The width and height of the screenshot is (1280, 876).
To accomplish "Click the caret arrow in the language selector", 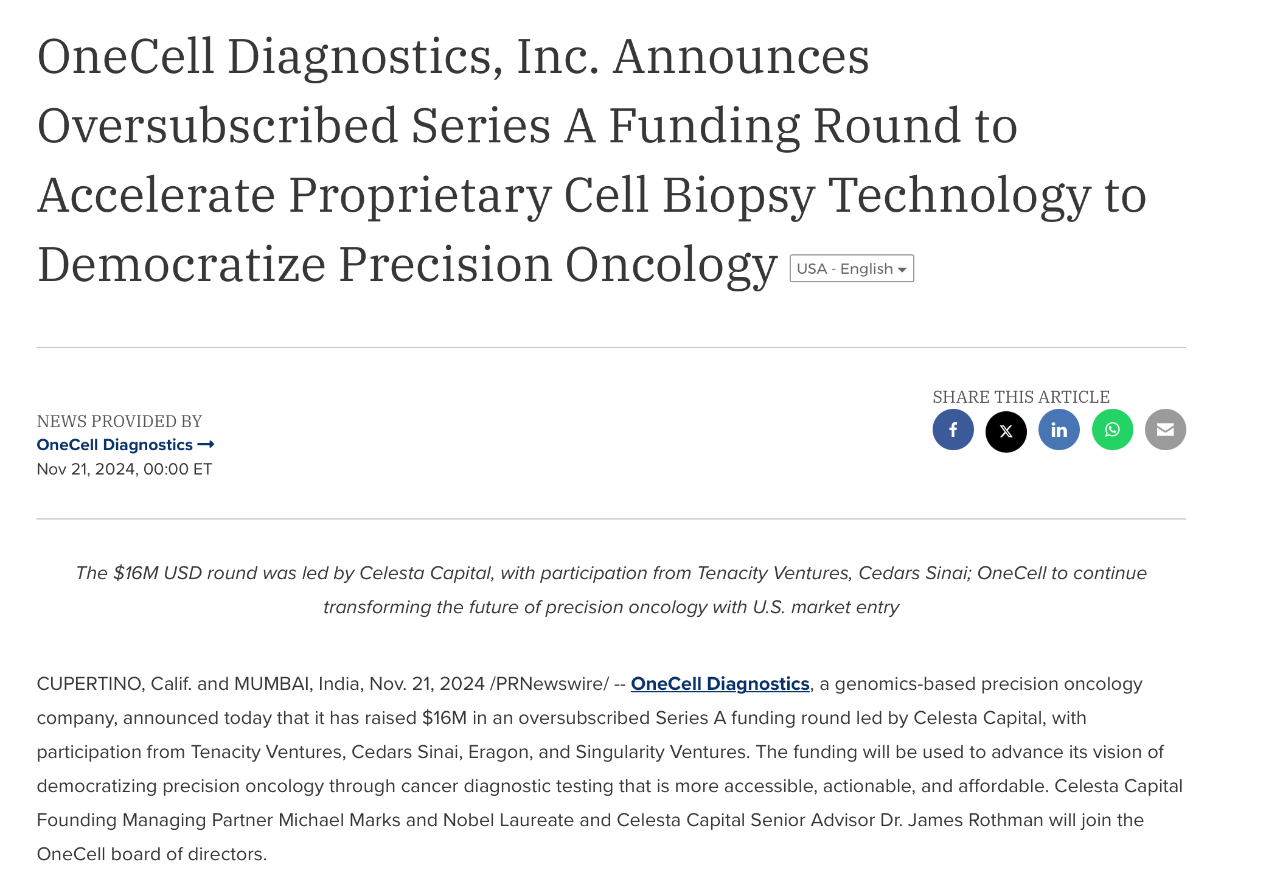I will [x=902, y=270].
